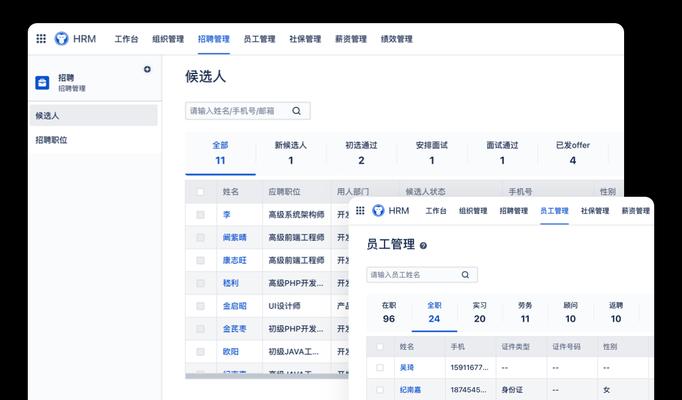
Task: Click the help question mark beside the 员工管理 title
Action: pos(423,246)
